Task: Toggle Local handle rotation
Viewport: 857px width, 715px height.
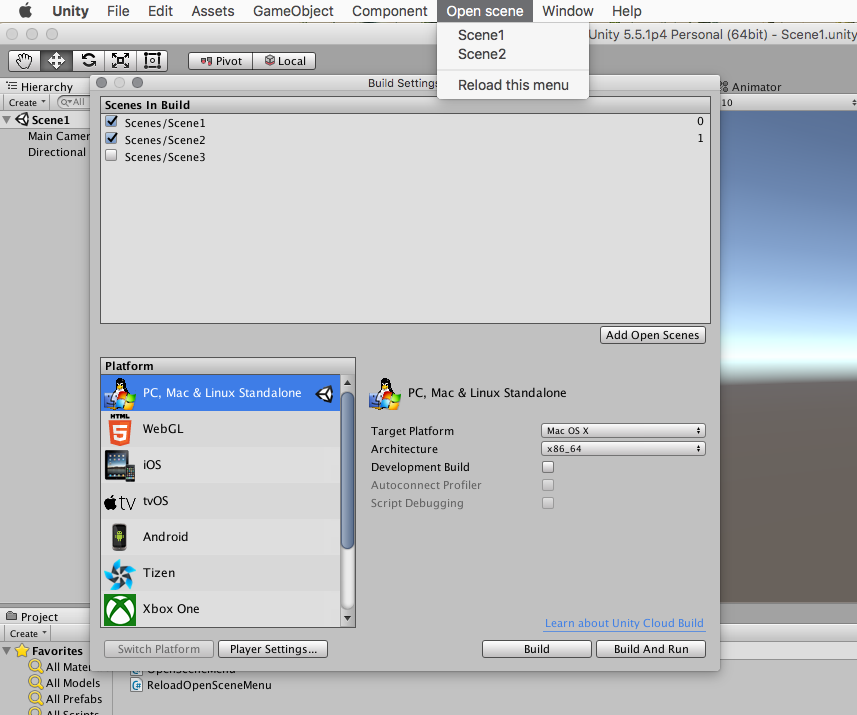Action: (x=284, y=61)
